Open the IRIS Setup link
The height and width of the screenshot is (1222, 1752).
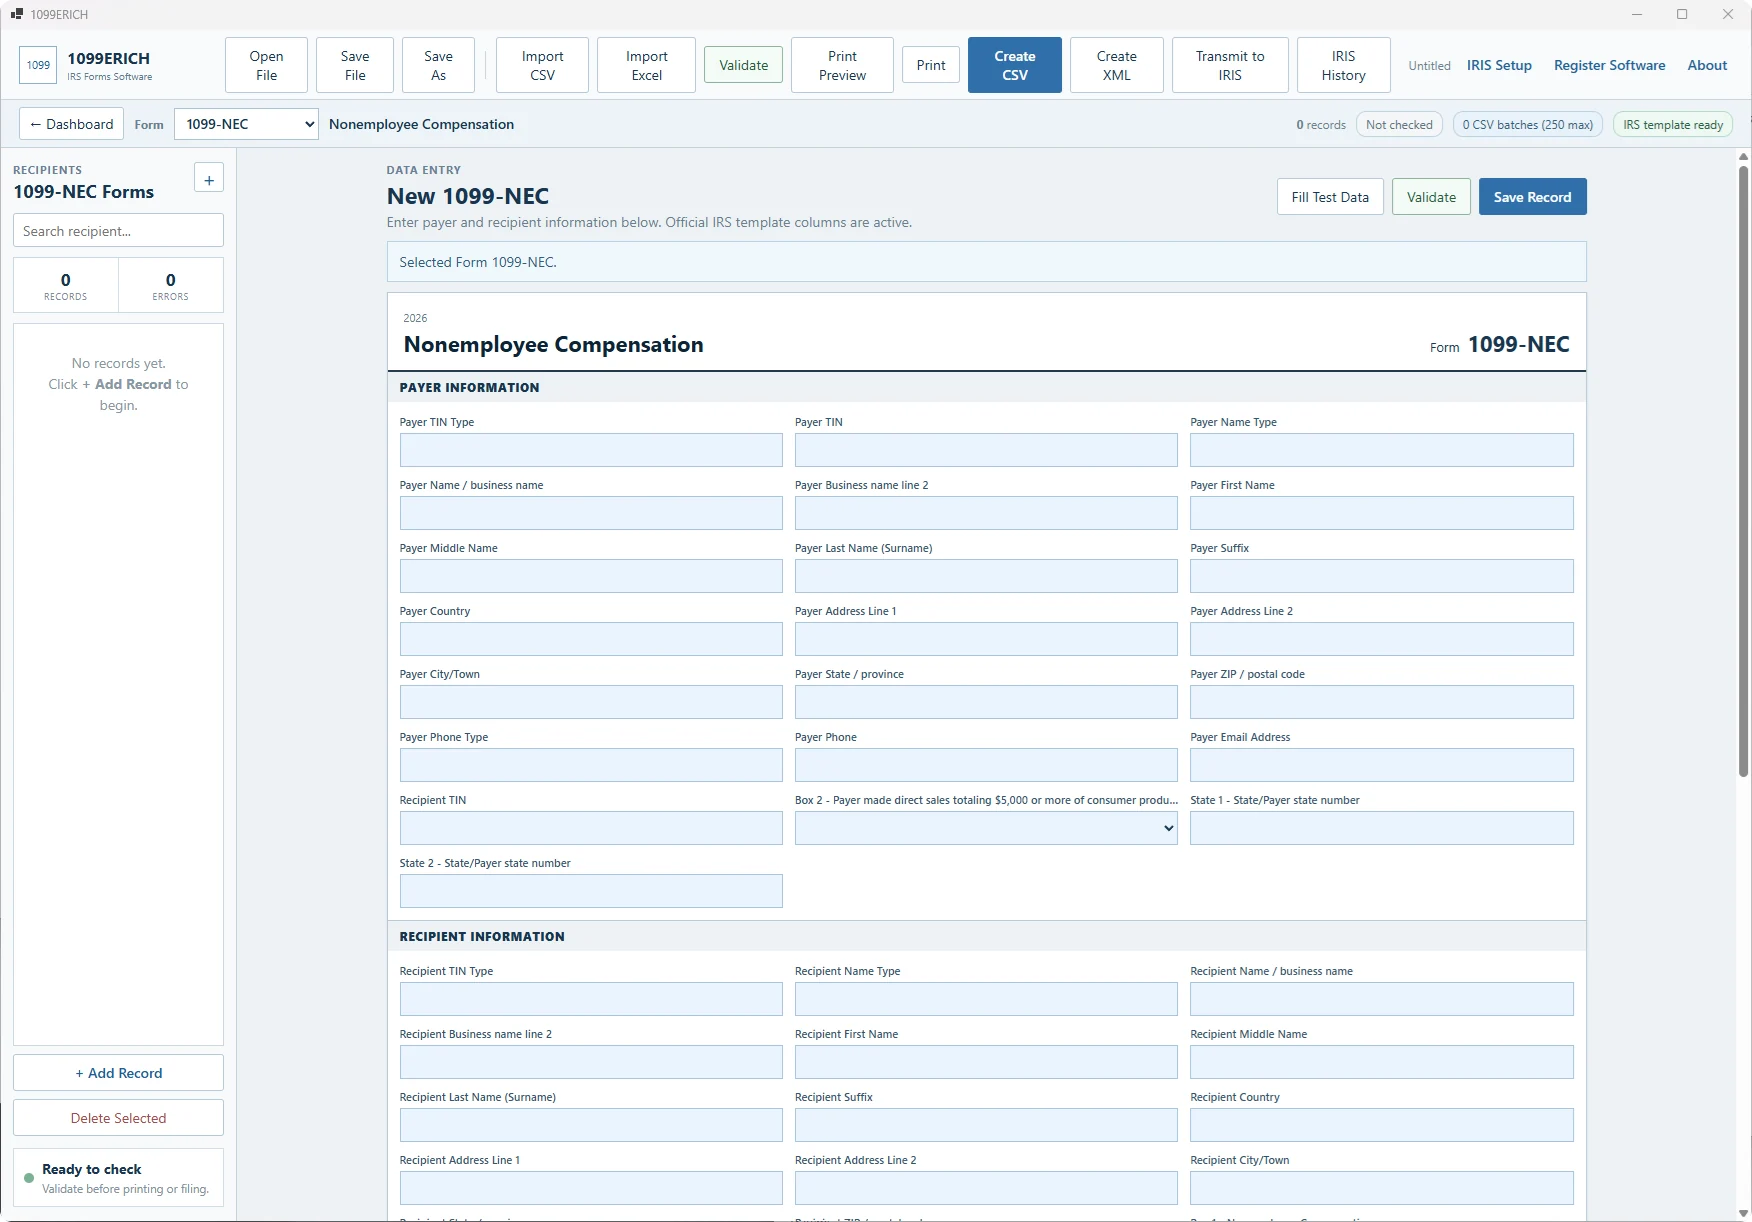(x=1499, y=65)
